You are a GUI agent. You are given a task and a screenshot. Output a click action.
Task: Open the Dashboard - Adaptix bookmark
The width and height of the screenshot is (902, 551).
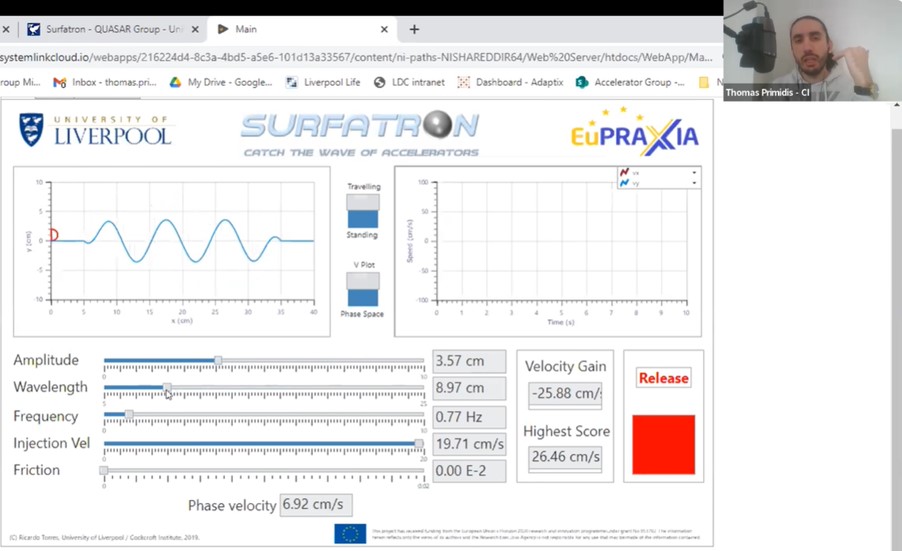tap(510, 82)
